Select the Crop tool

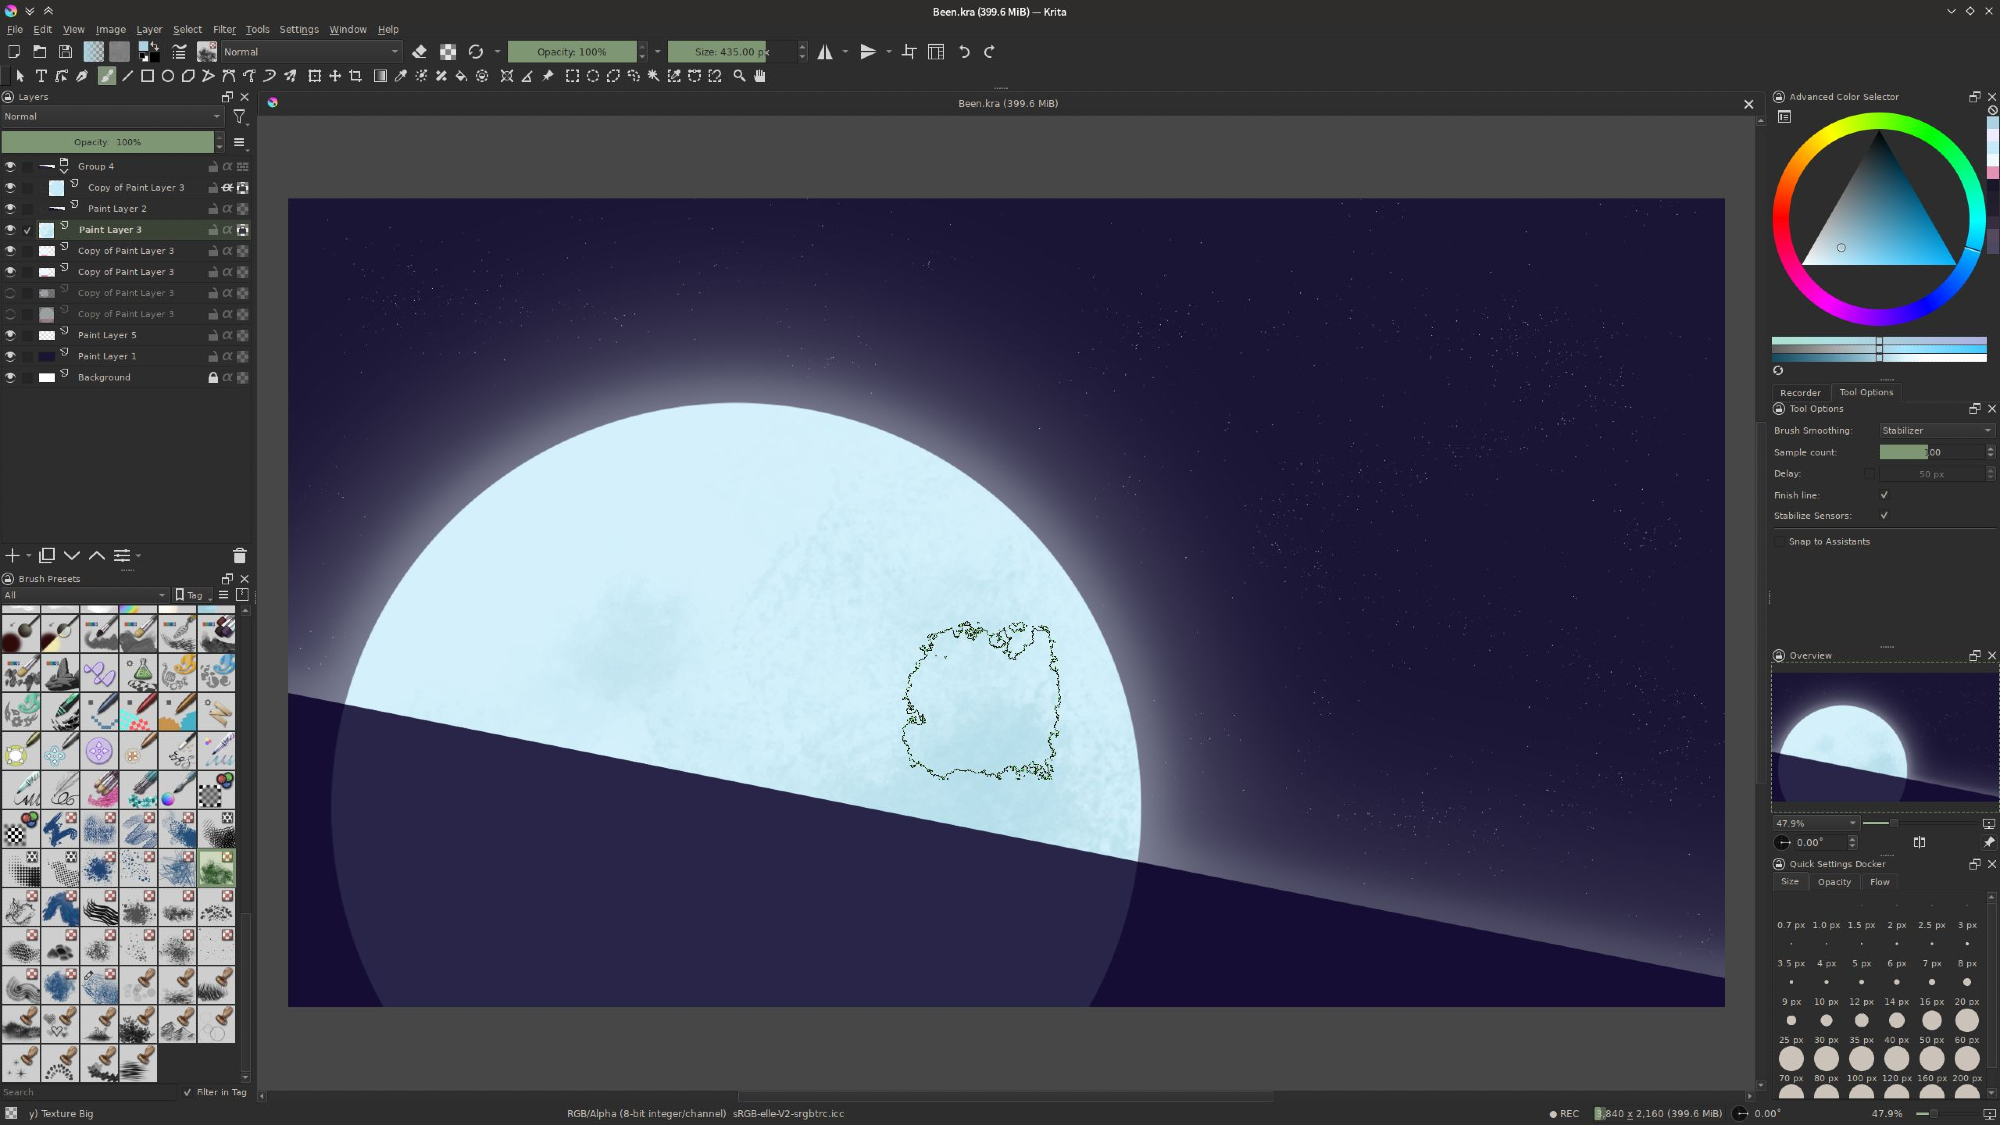pos(355,76)
